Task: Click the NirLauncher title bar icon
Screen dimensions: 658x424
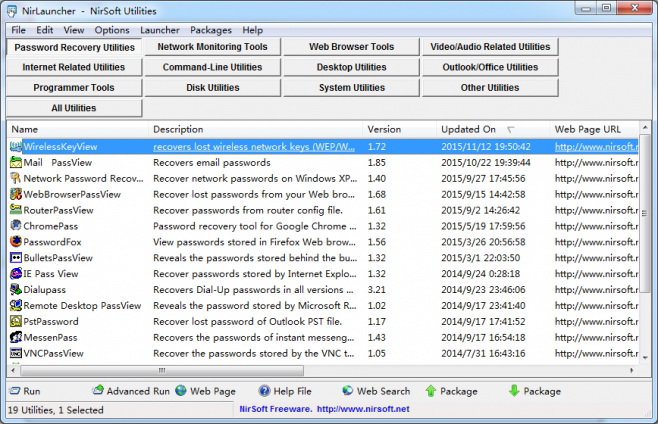Action: pyautogui.click(x=12, y=11)
